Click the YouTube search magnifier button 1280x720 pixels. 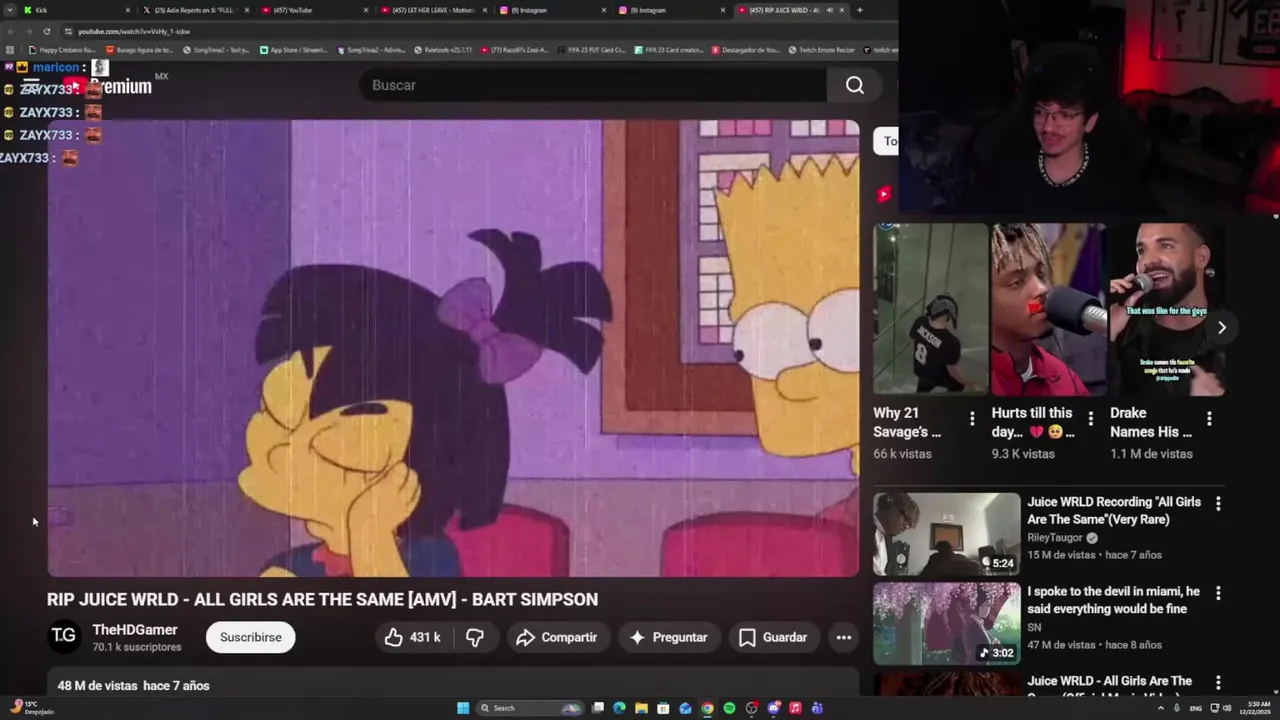click(x=855, y=86)
